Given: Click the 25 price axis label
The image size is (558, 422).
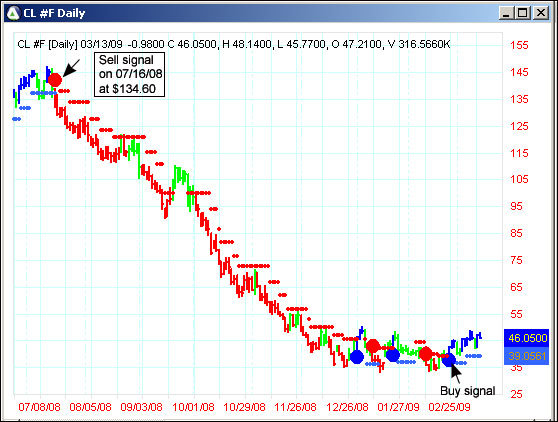Looking at the screenshot, I should [516, 394].
